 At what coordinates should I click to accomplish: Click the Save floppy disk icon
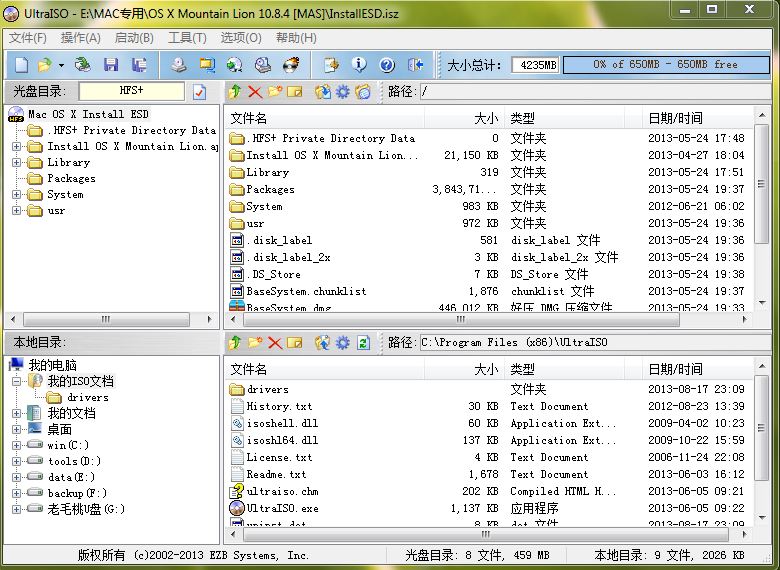(110, 65)
